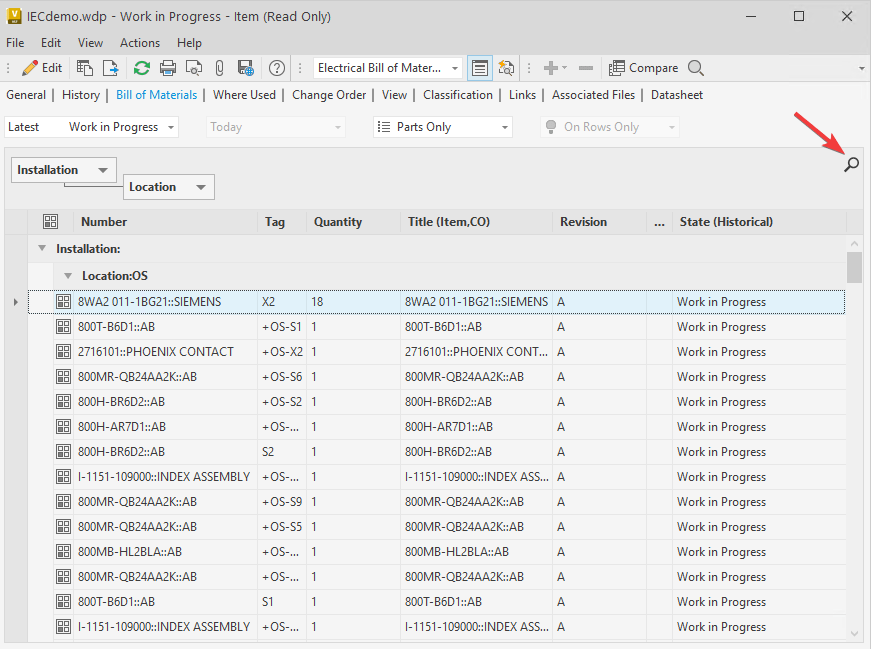Collapse the Location:OS group
The height and width of the screenshot is (649, 871).
[x=68, y=276]
